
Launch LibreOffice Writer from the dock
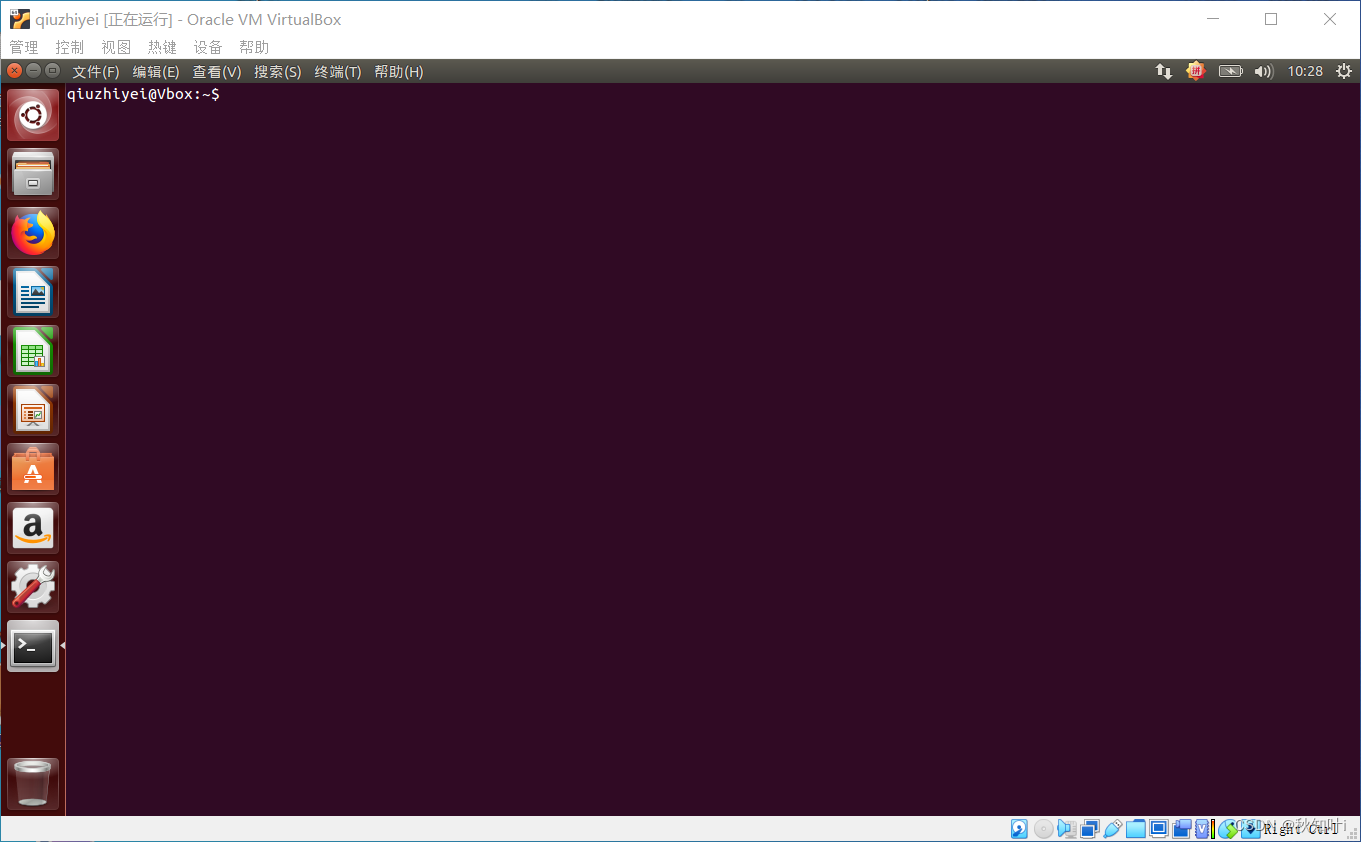pyautogui.click(x=32, y=291)
